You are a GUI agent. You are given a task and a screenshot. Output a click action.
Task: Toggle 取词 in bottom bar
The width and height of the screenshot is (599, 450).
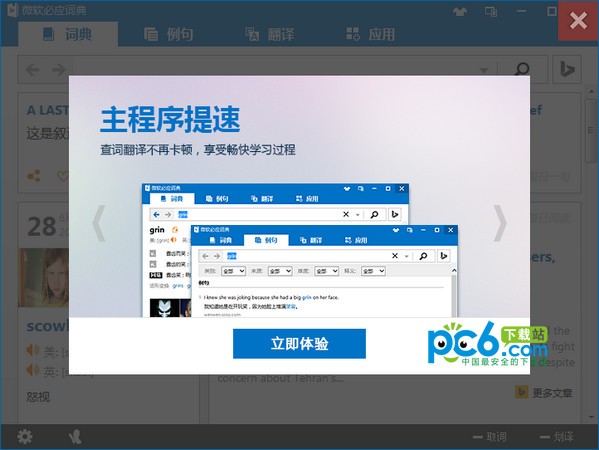click(490, 437)
